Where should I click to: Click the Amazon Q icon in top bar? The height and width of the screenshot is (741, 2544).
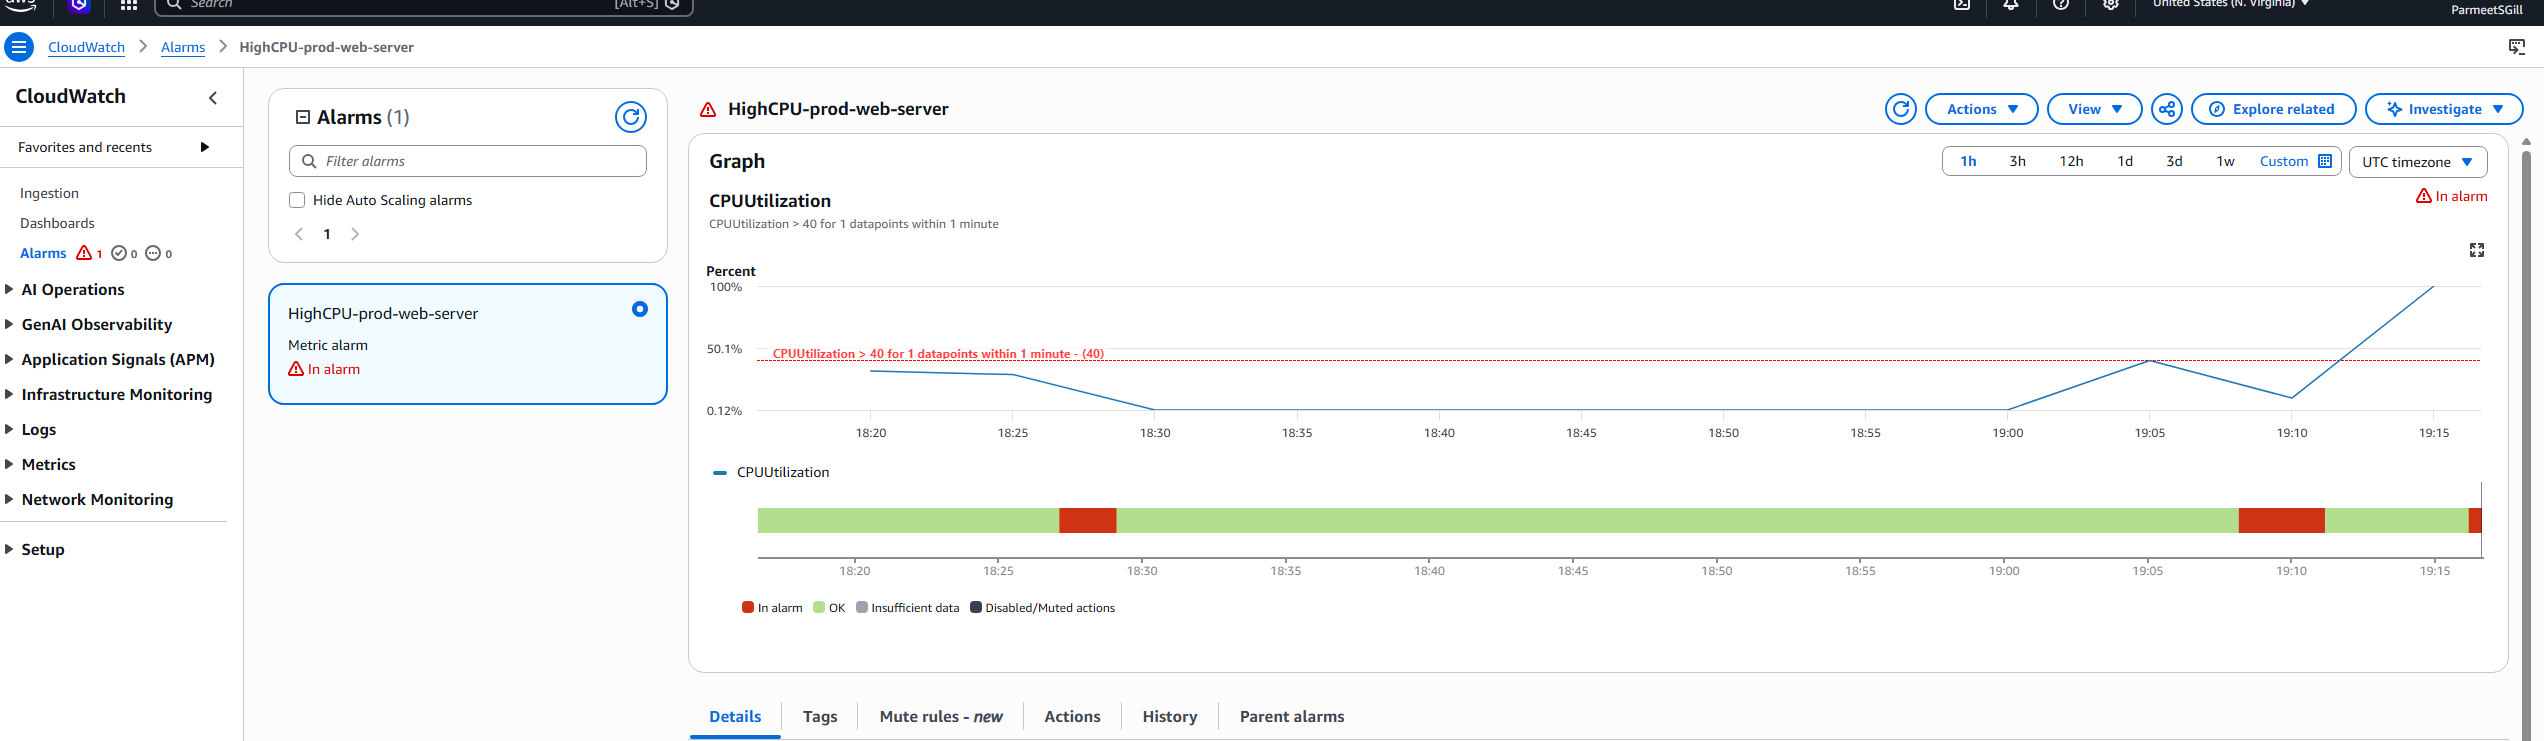click(x=79, y=6)
